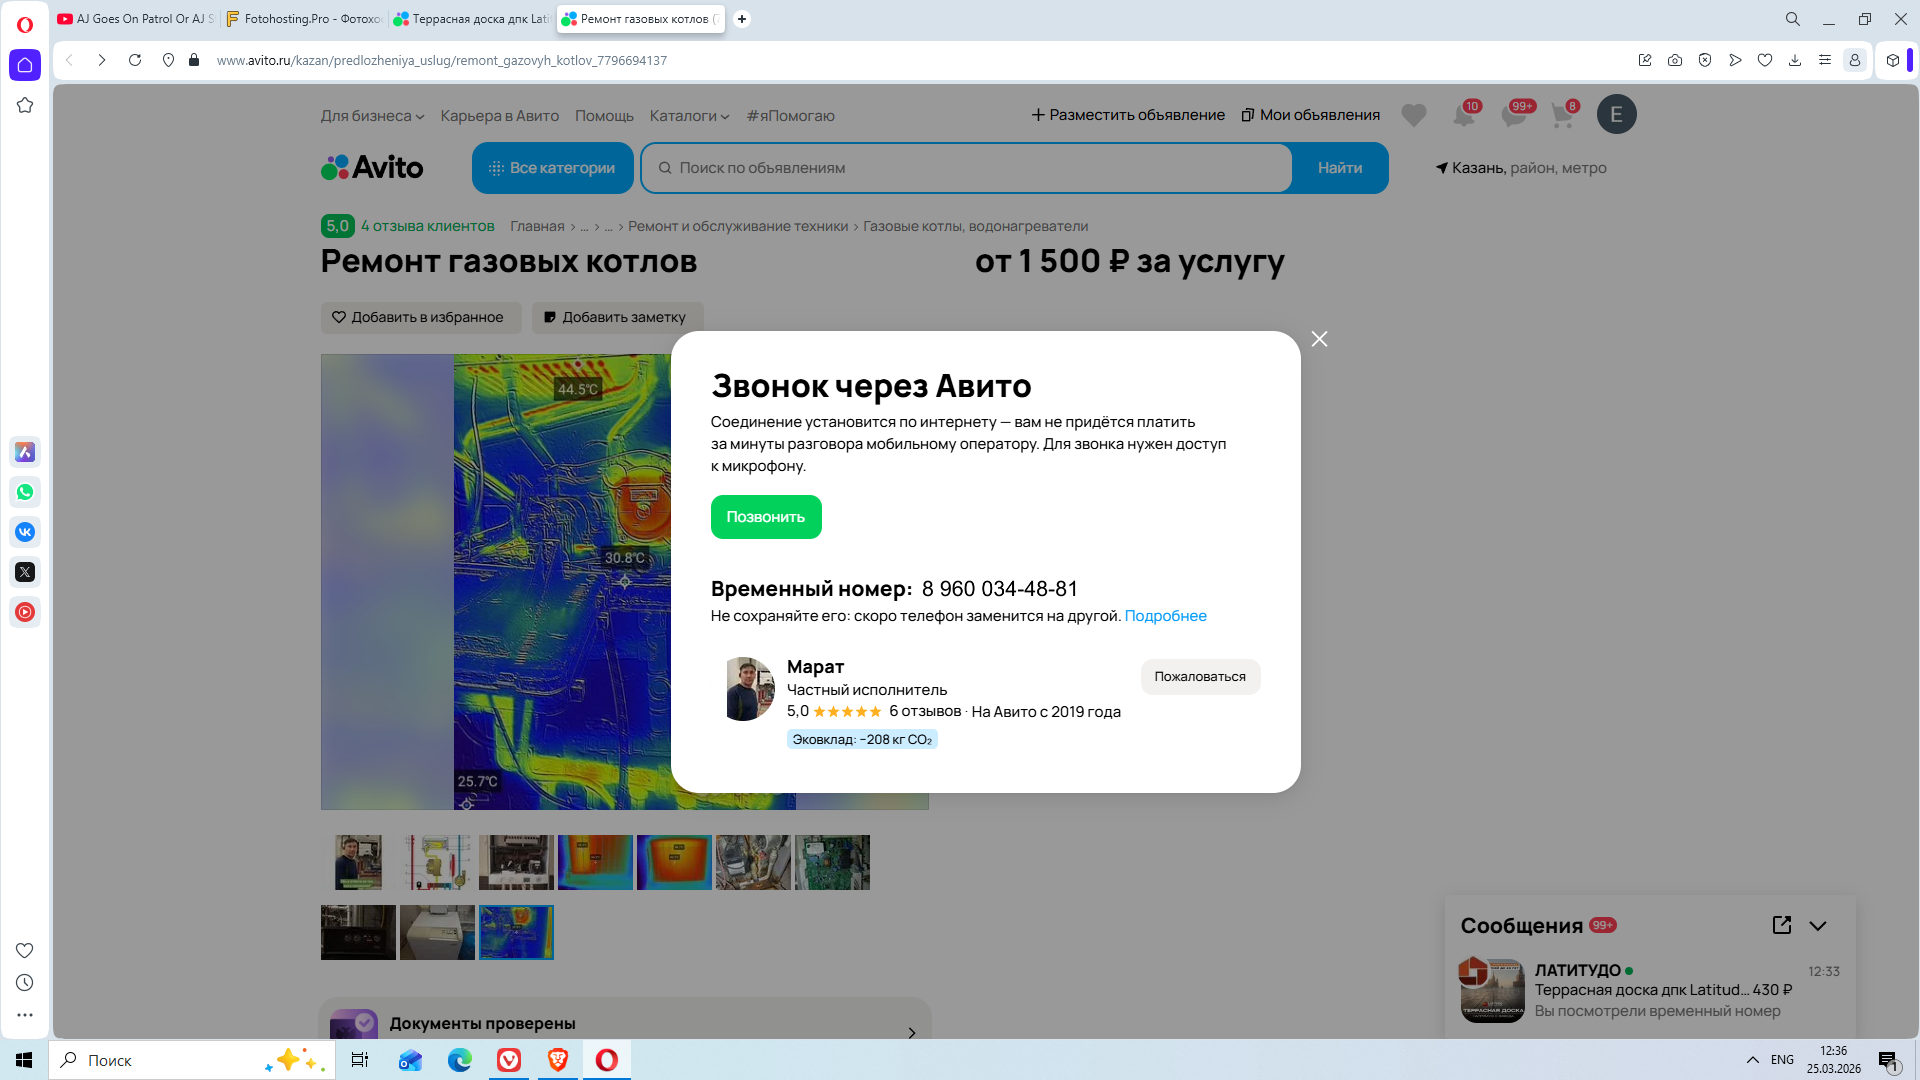This screenshot has width=1920, height=1080.
Task: Click the Поиск по объявлениям search field
Action: click(x=965, y=168)
